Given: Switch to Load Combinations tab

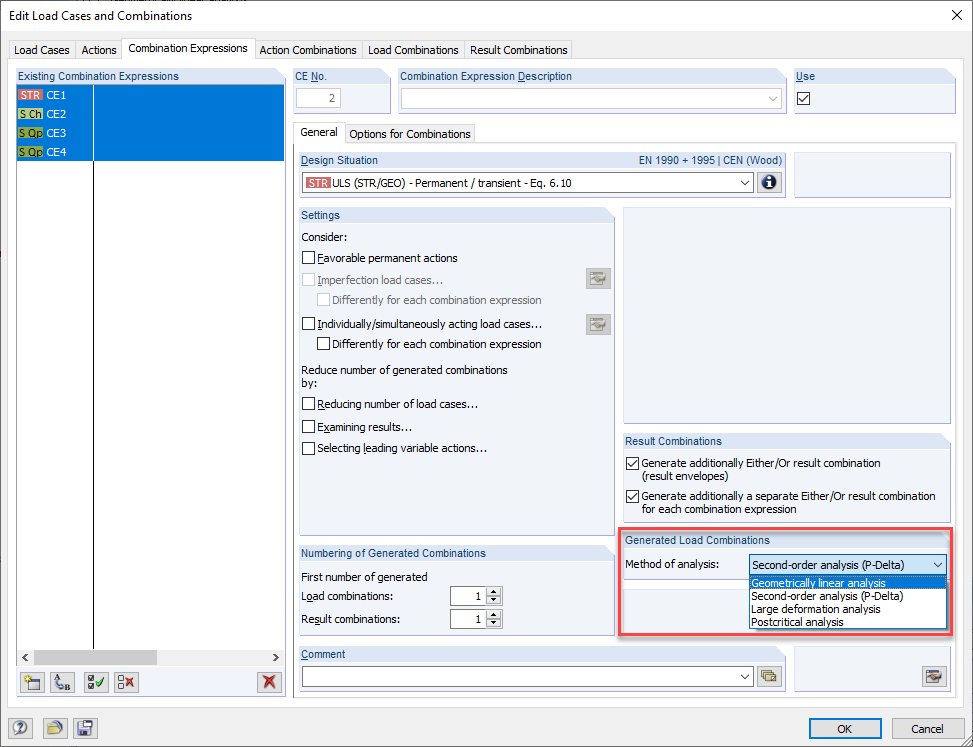Looking at the screenshot, I should (x=413, y=50).
